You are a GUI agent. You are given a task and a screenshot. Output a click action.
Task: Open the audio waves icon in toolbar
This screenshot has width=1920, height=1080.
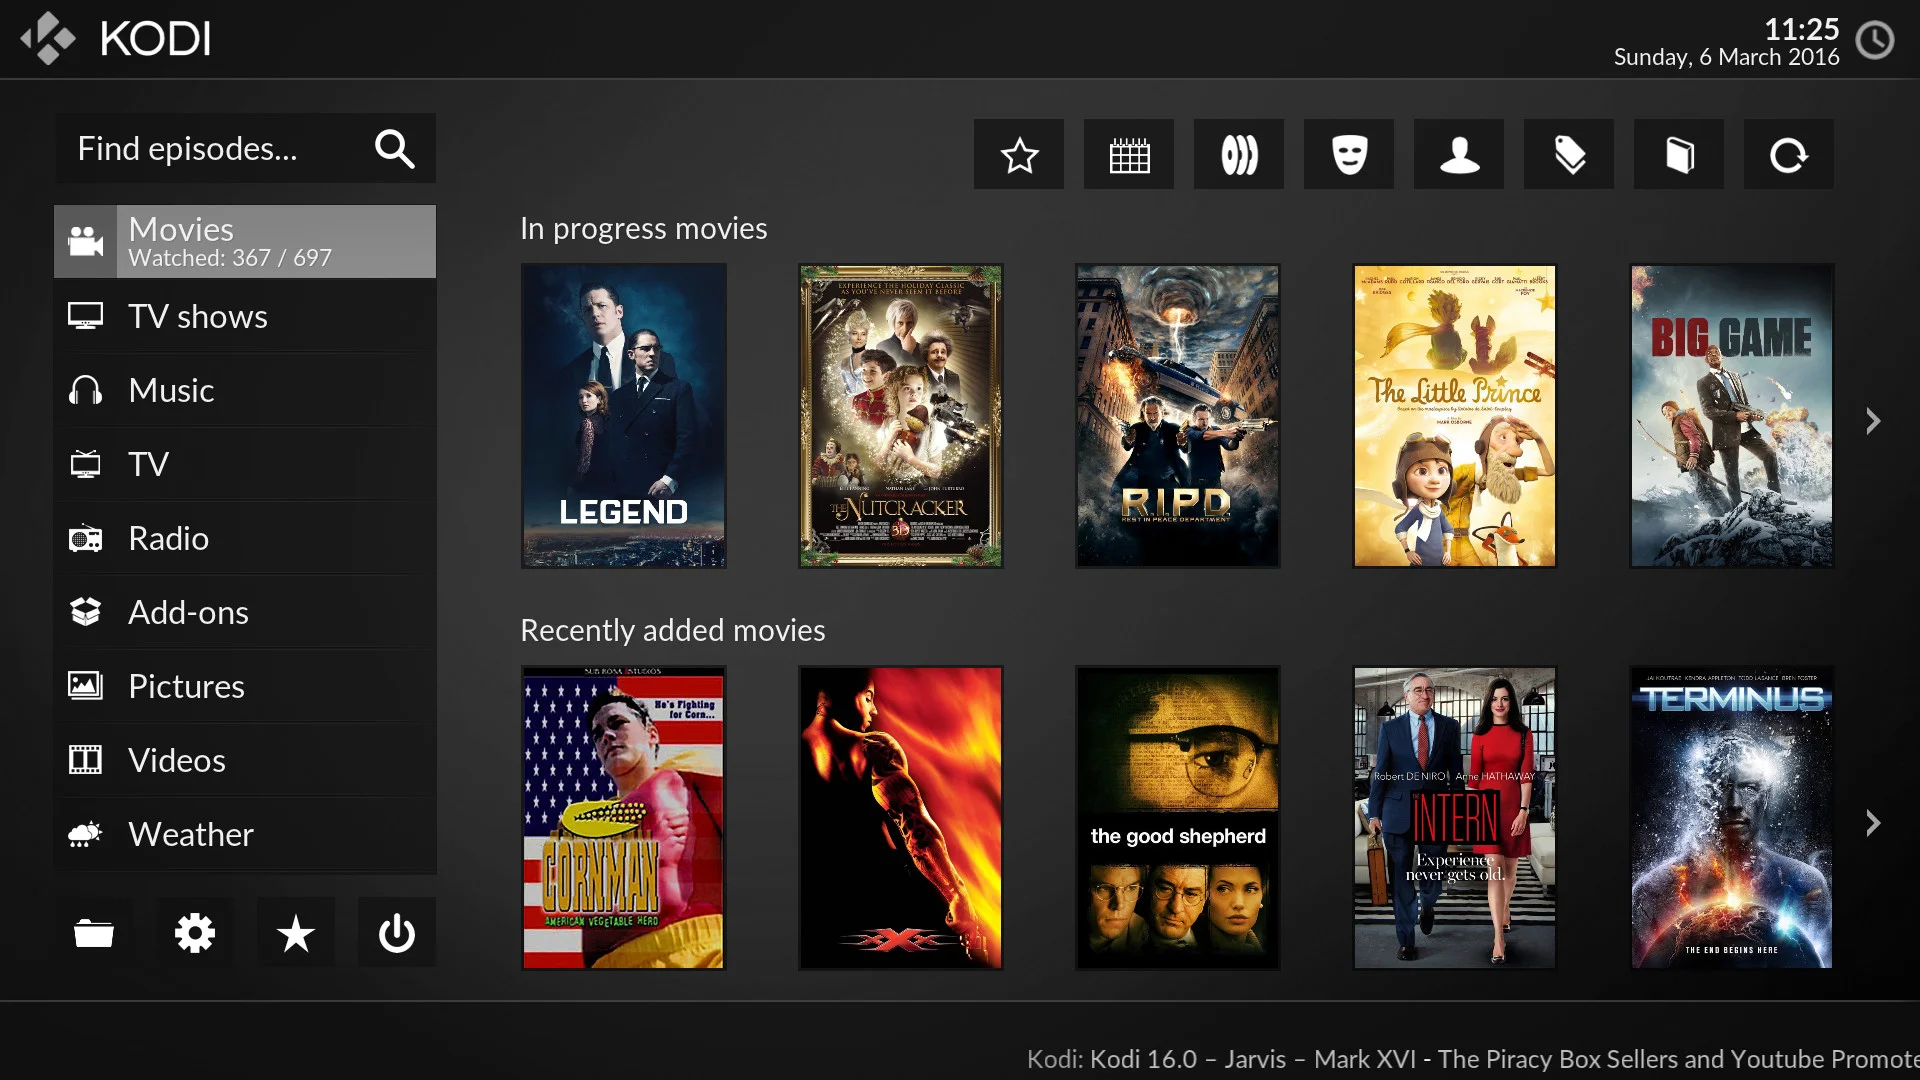[1239, 155]
